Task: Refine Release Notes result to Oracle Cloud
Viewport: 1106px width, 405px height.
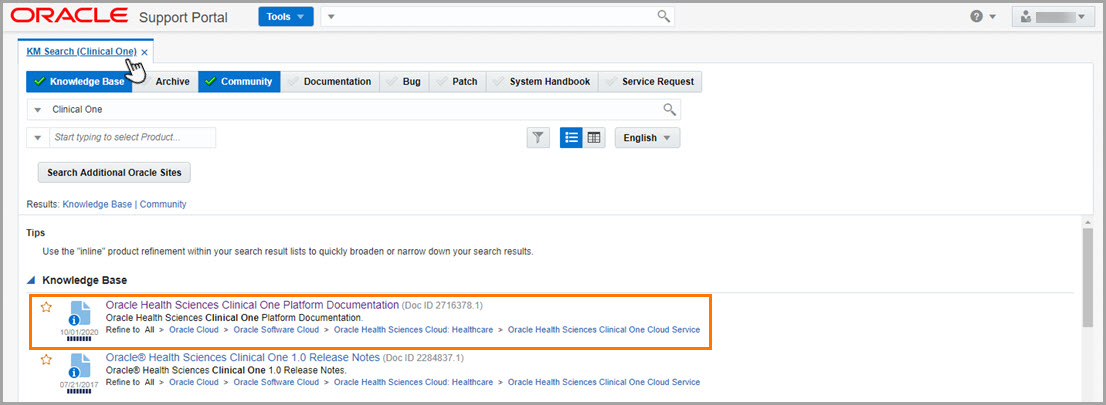Action: (193, 382)
